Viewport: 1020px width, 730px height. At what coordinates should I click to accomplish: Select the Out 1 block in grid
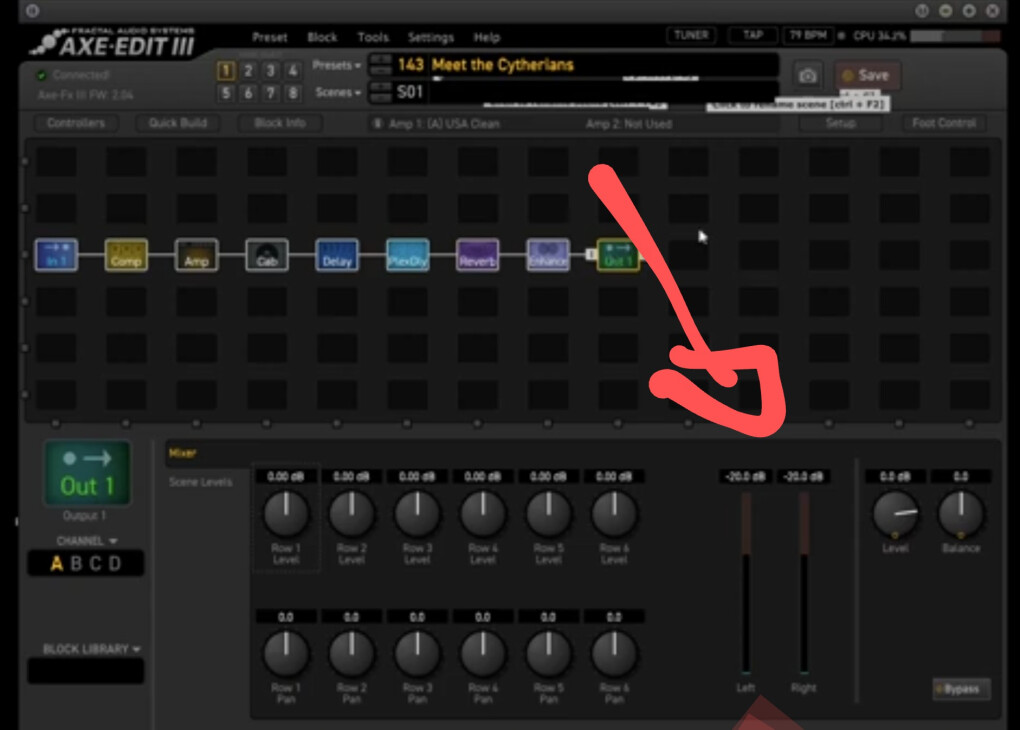[x=618, y=255]
